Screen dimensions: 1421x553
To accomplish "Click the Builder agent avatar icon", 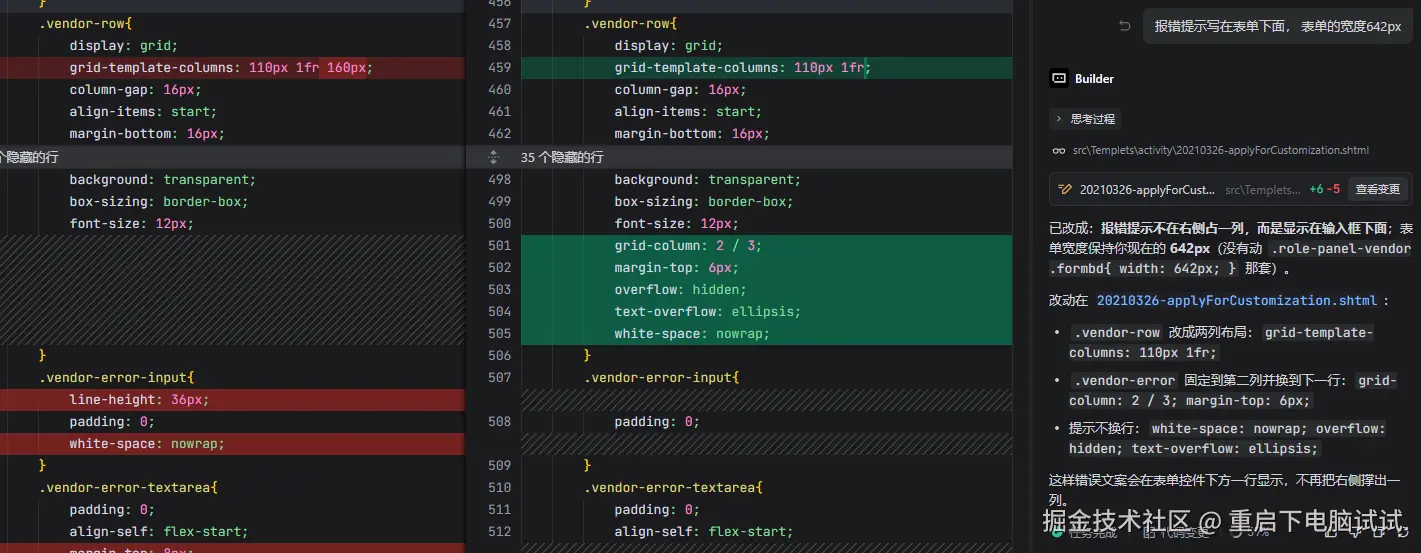I will point(1059,78).
